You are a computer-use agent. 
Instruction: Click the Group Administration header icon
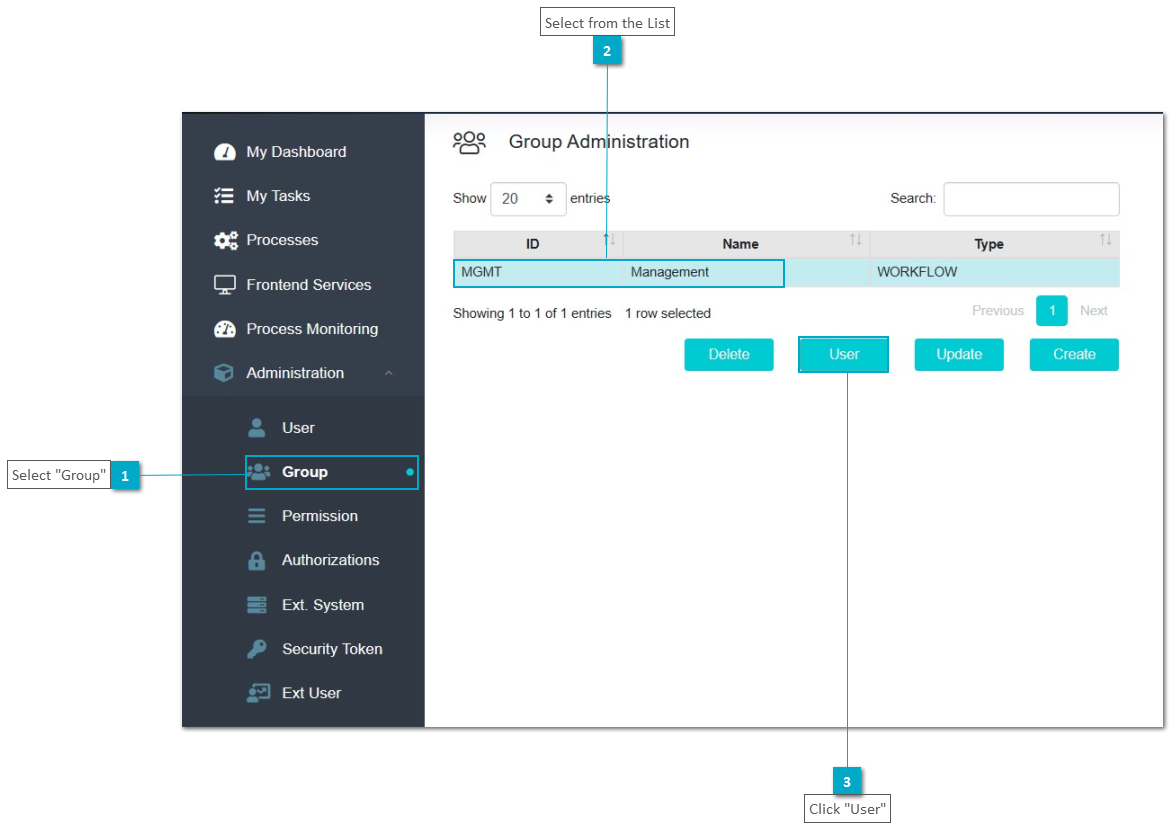(x=469, y=142)
